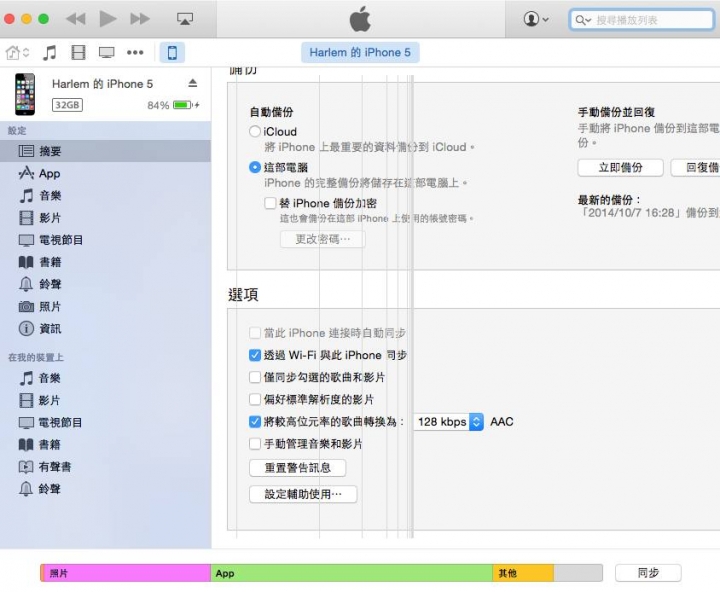
Task: Toggle 手動管理音樂和影片 checkbox
Action: point(255,444)
